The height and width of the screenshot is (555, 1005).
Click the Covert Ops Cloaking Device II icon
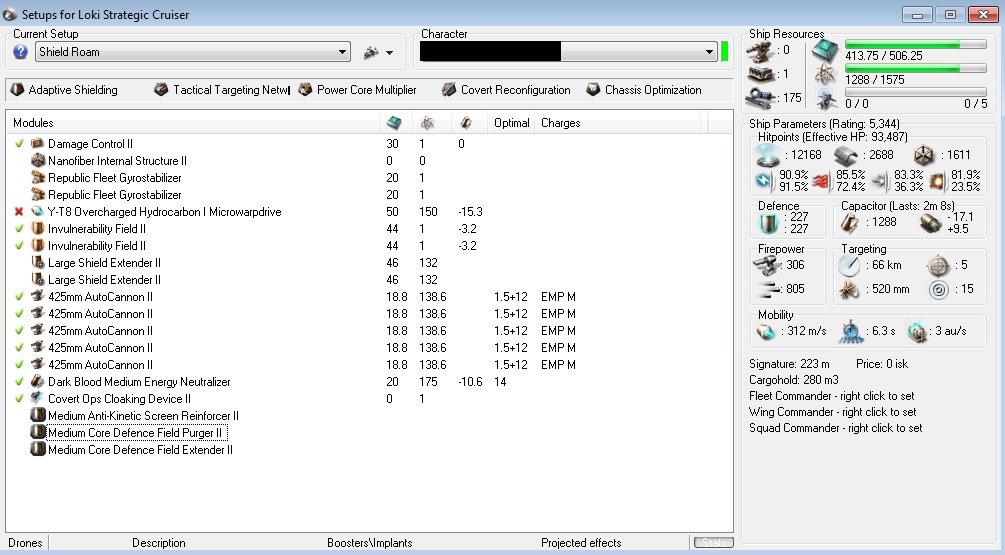pos(38,399)
